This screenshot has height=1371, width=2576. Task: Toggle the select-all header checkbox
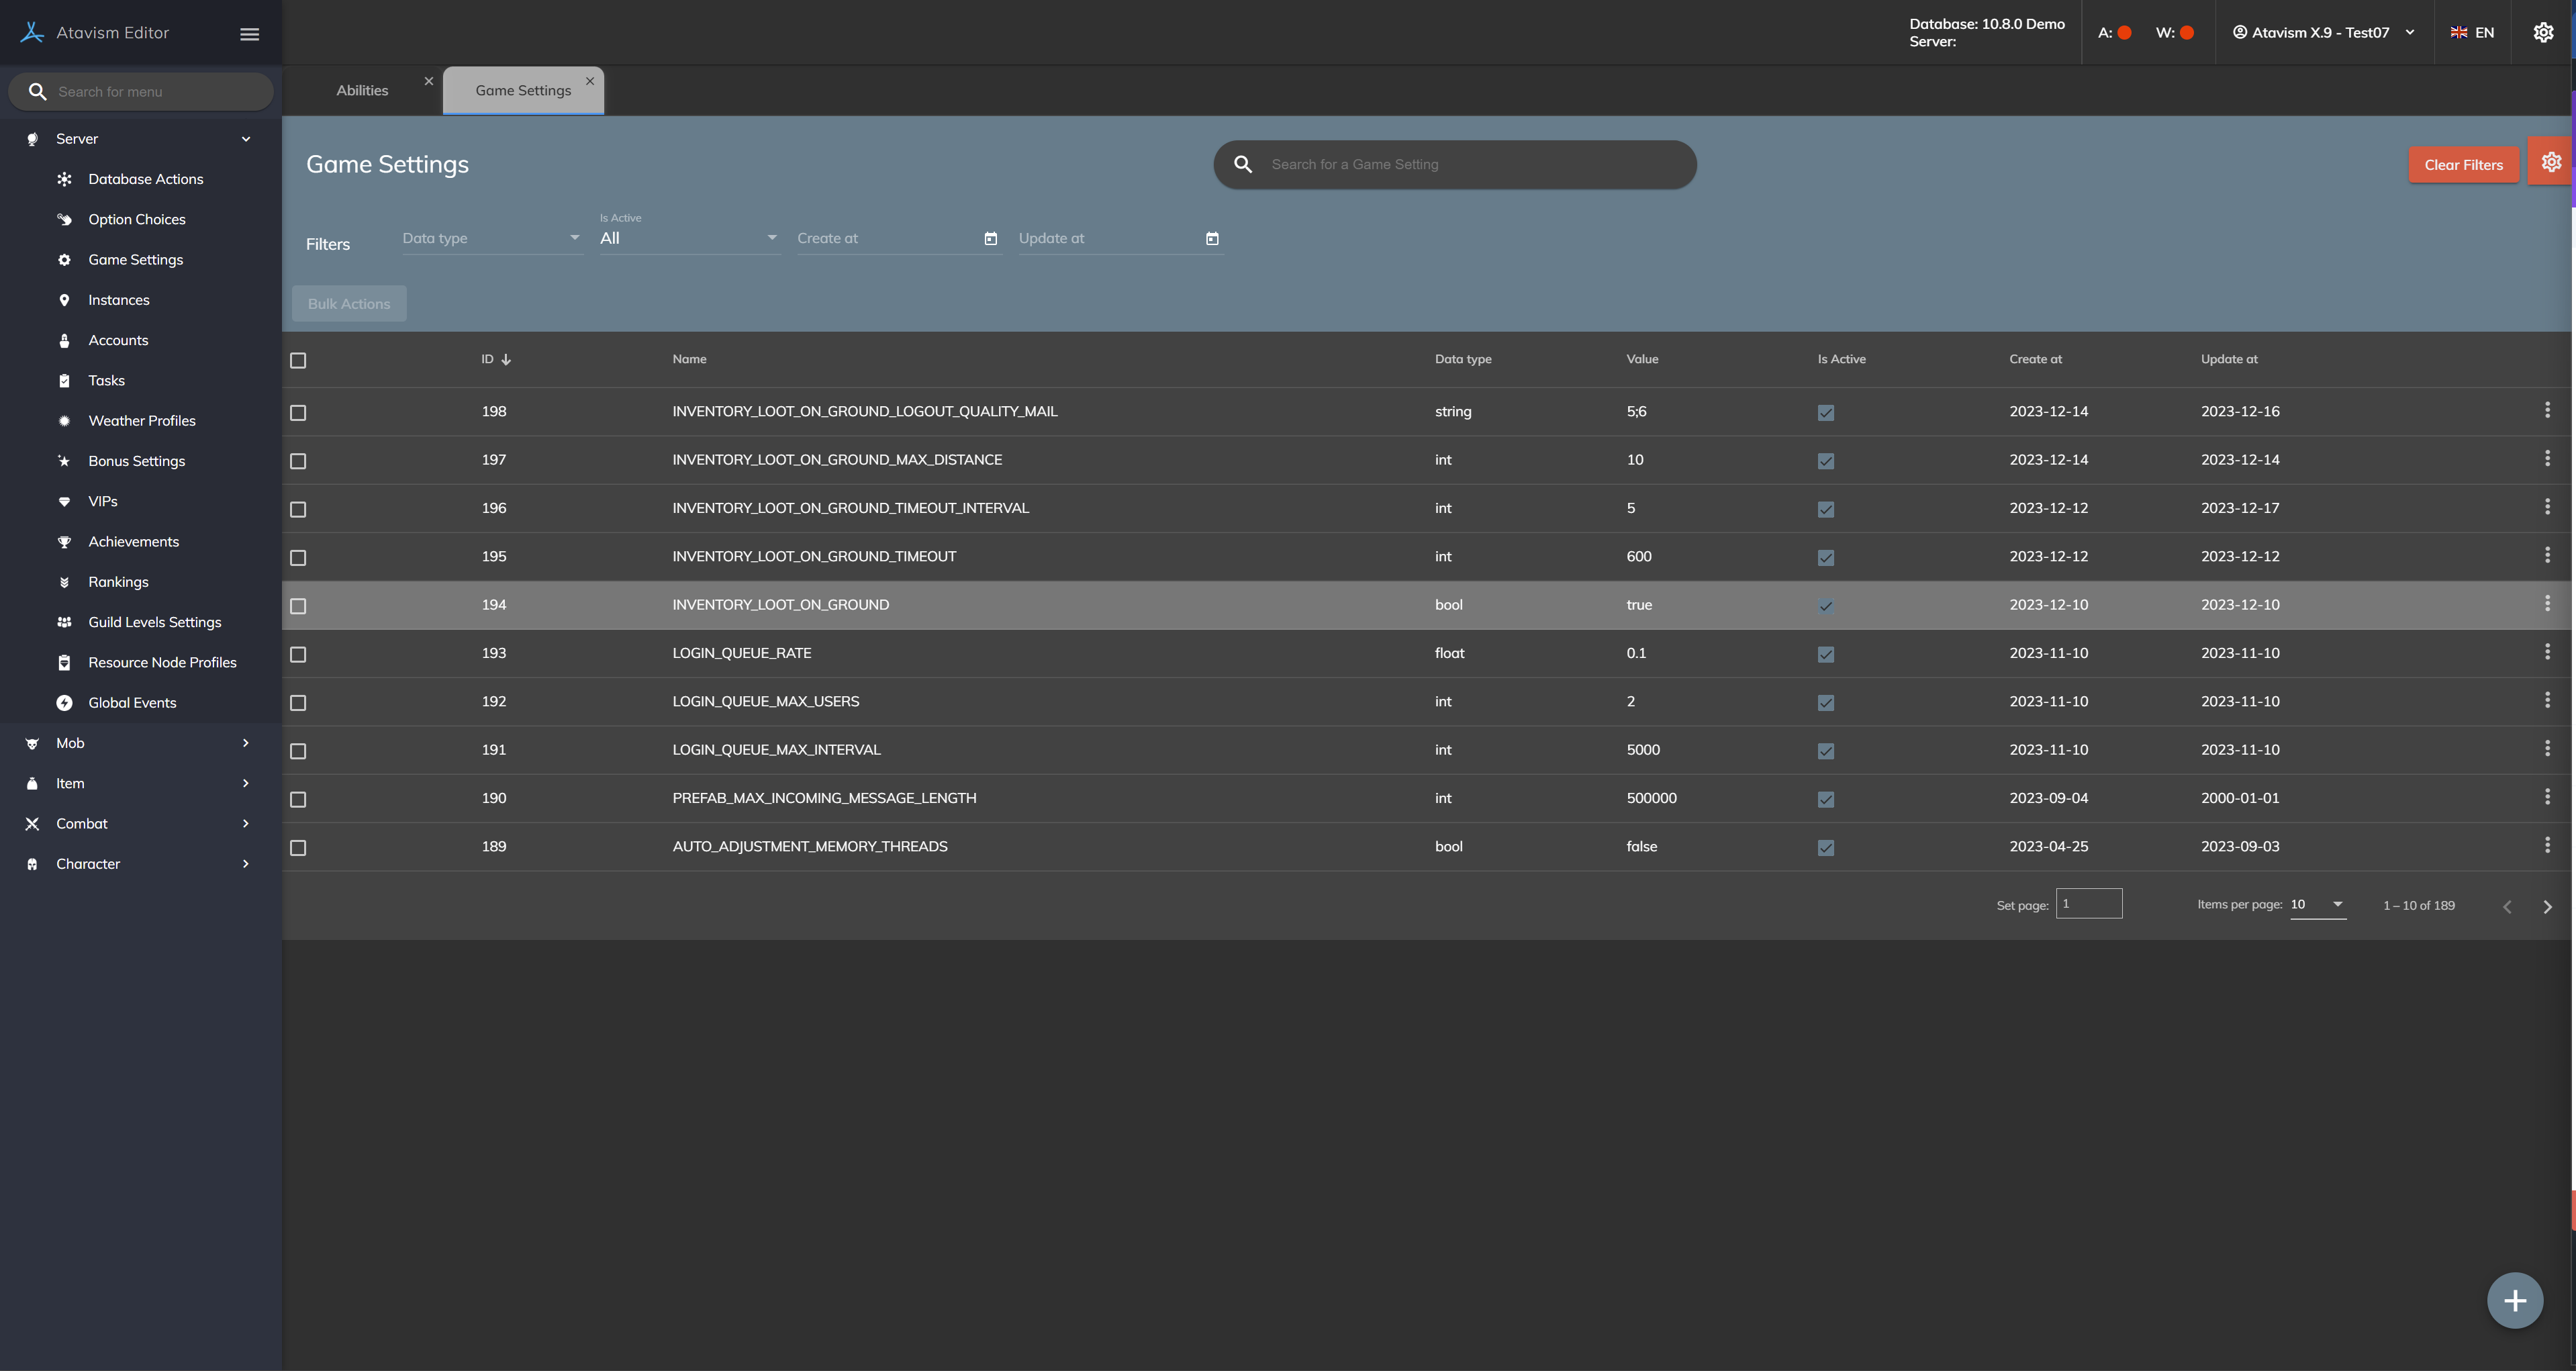click(x=298, y=360)
